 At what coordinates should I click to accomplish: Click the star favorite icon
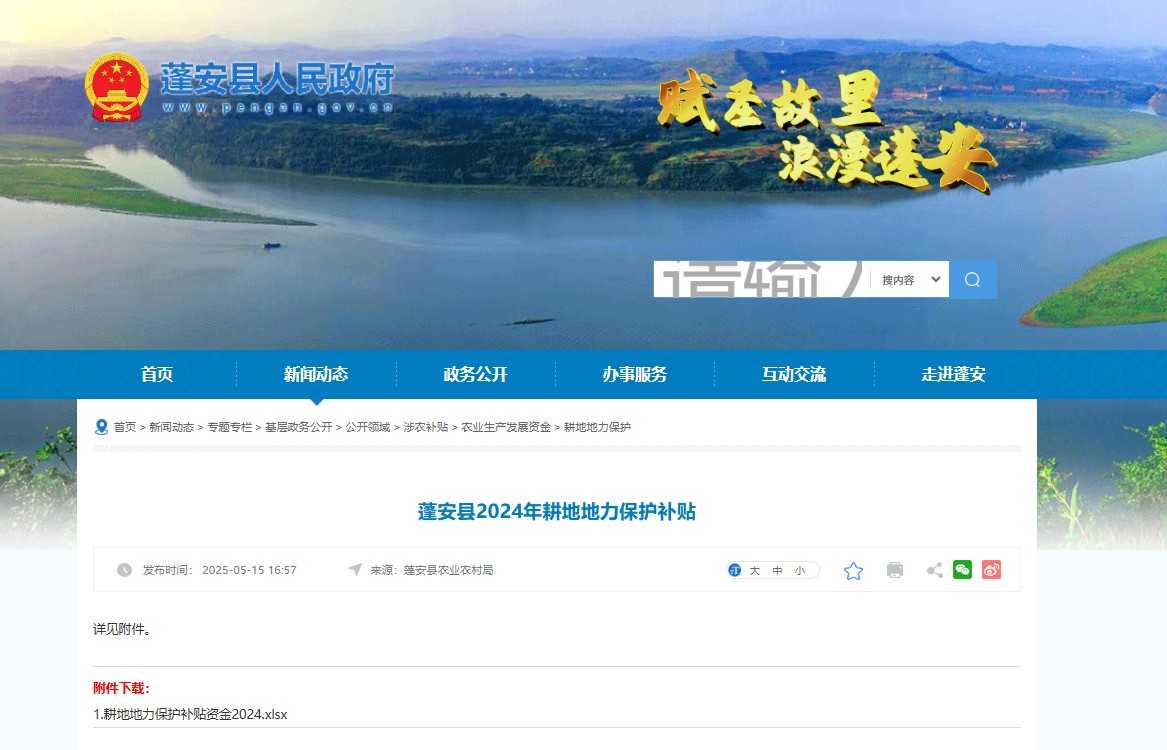[853, 571]
